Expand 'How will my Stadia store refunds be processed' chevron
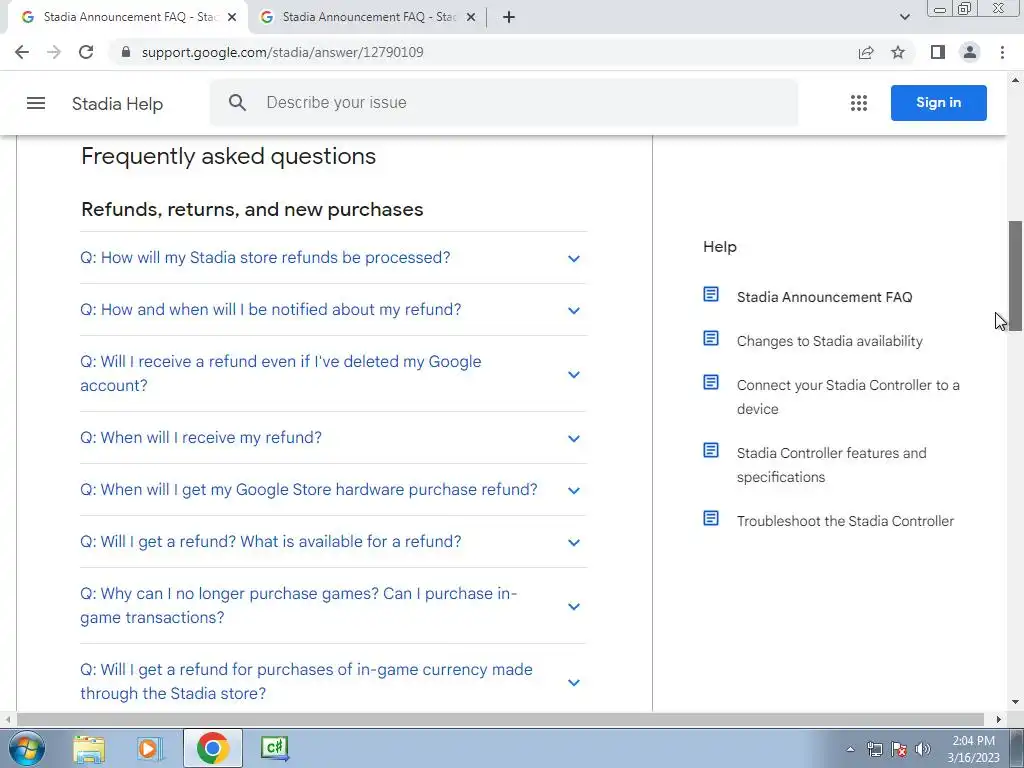The width and height of the screenshot is (1024, 768). 573,259
